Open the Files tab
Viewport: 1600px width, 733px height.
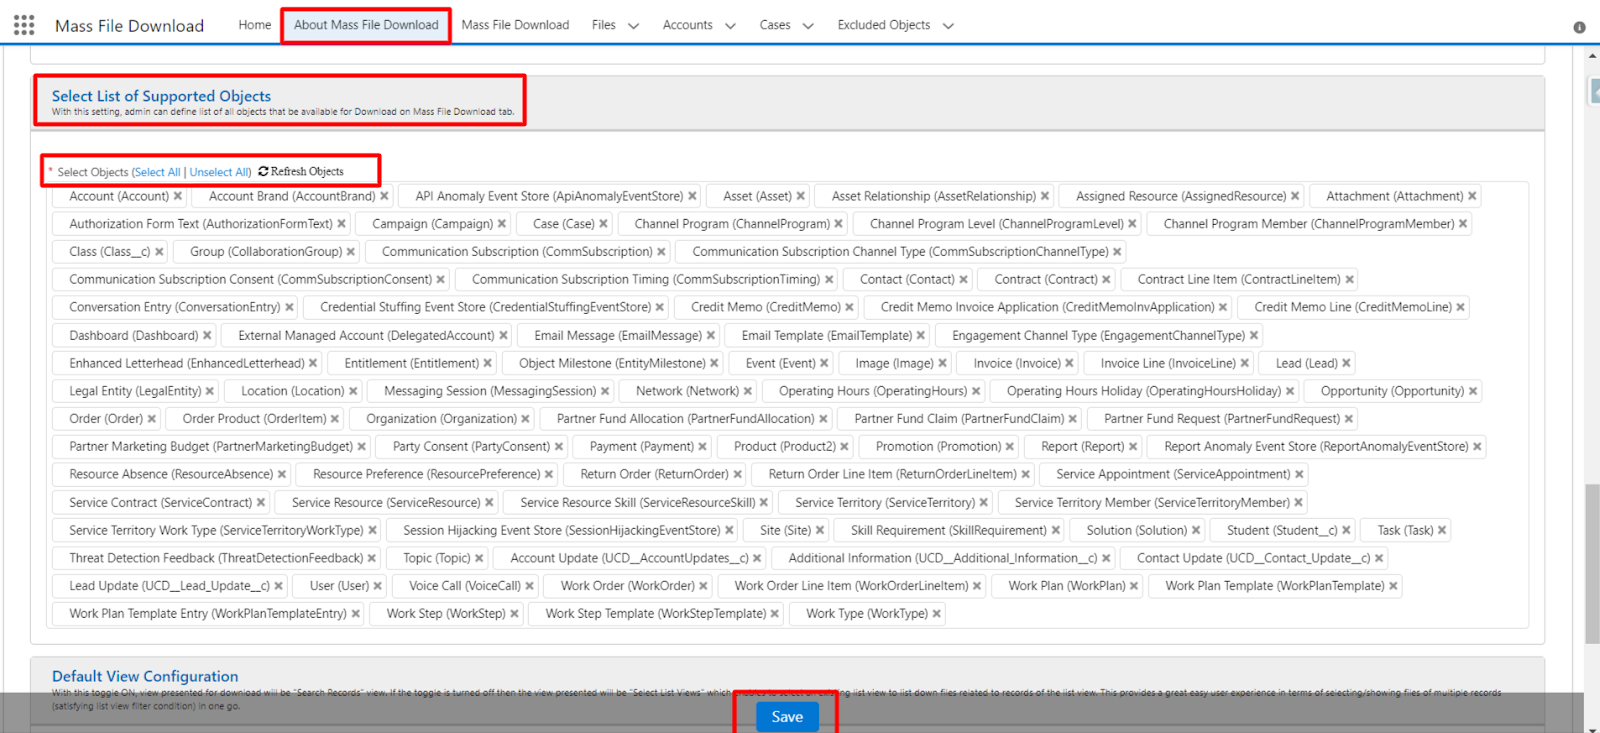coord(604,25)
